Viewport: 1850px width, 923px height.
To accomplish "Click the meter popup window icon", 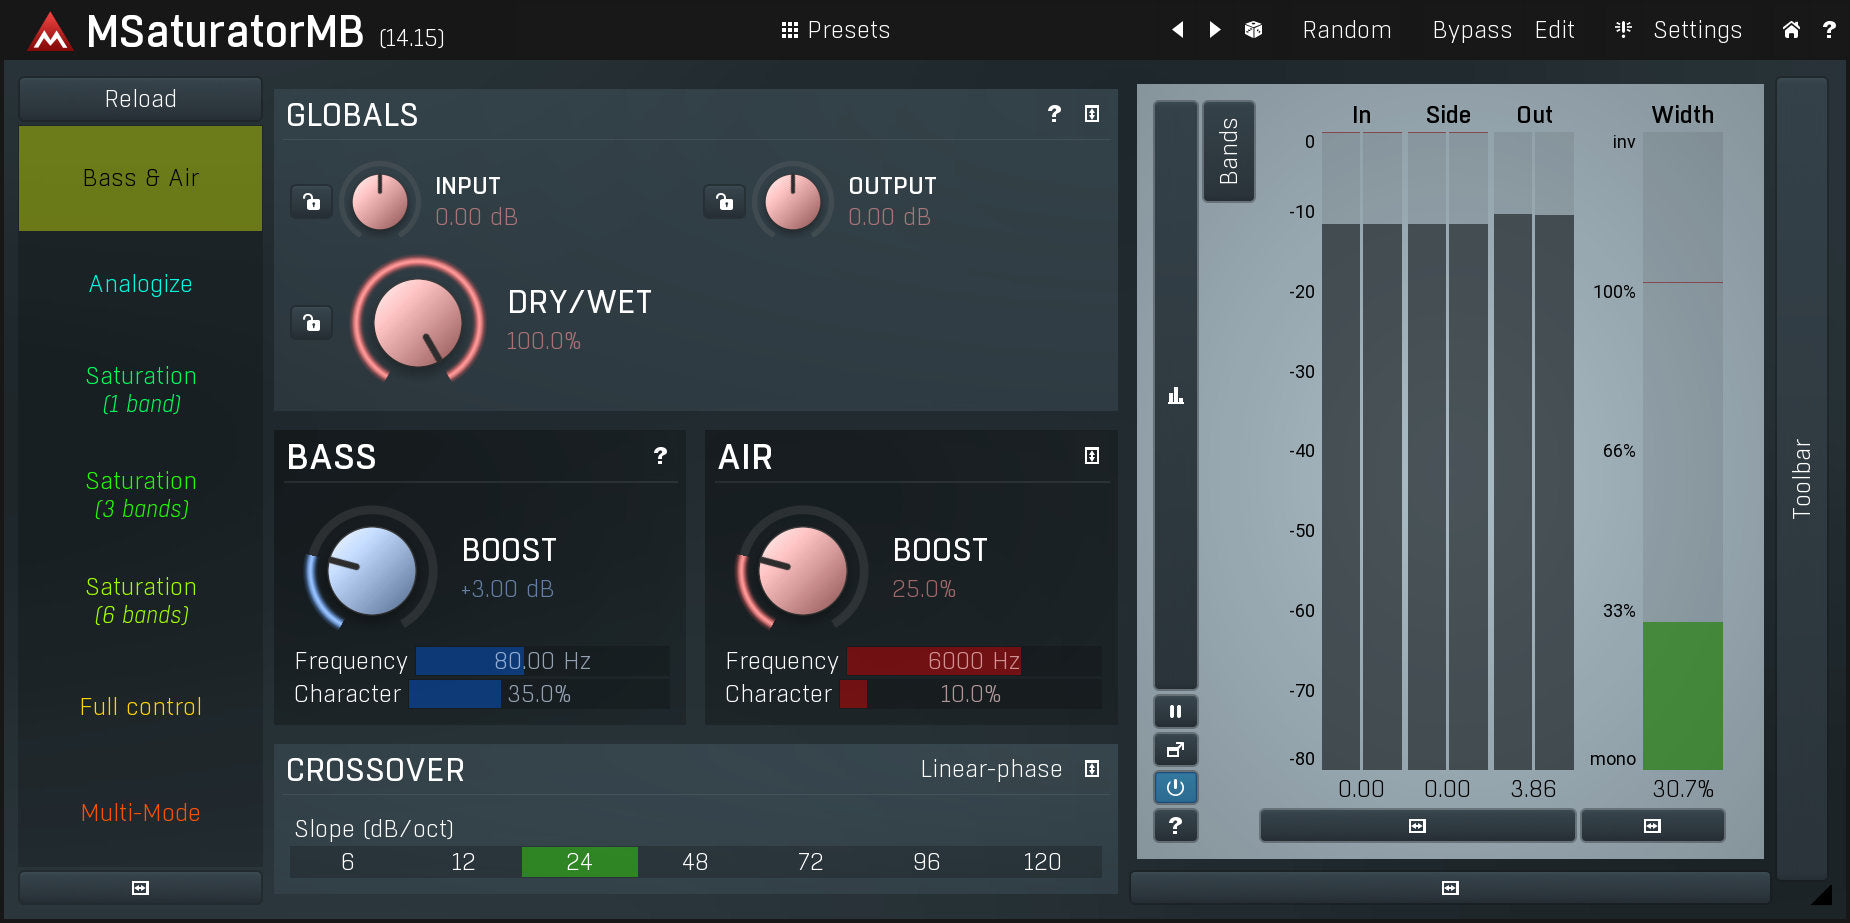I will [1175, 750].
